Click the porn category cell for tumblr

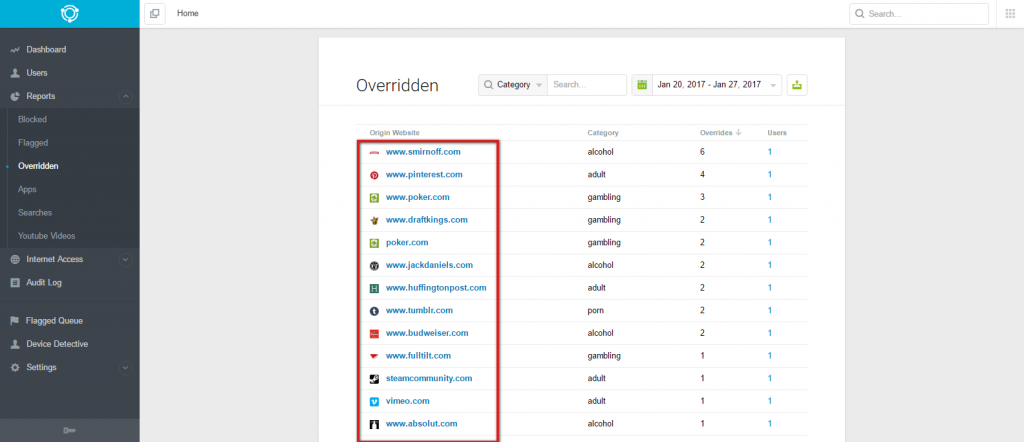tap(595, 311)
